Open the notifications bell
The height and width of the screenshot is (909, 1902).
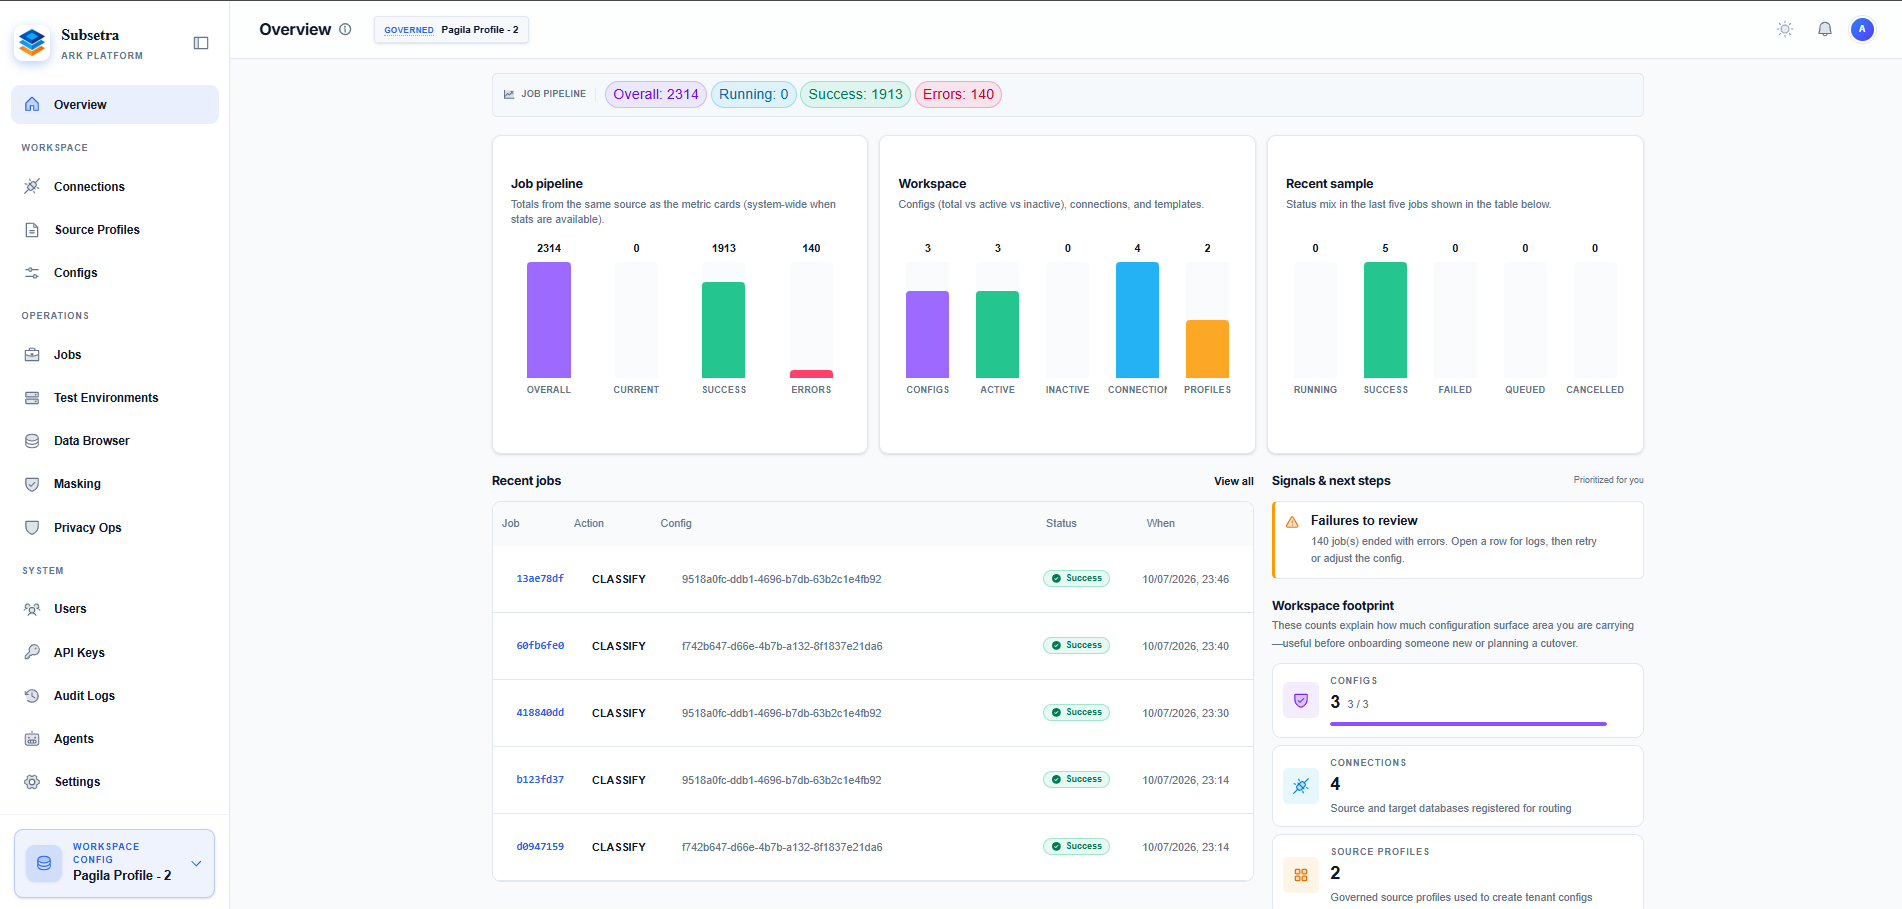[x=1825, y=29]
